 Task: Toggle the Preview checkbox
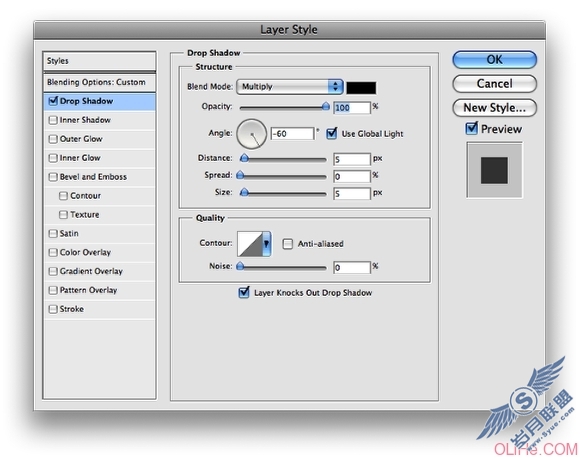coord(471,128)
